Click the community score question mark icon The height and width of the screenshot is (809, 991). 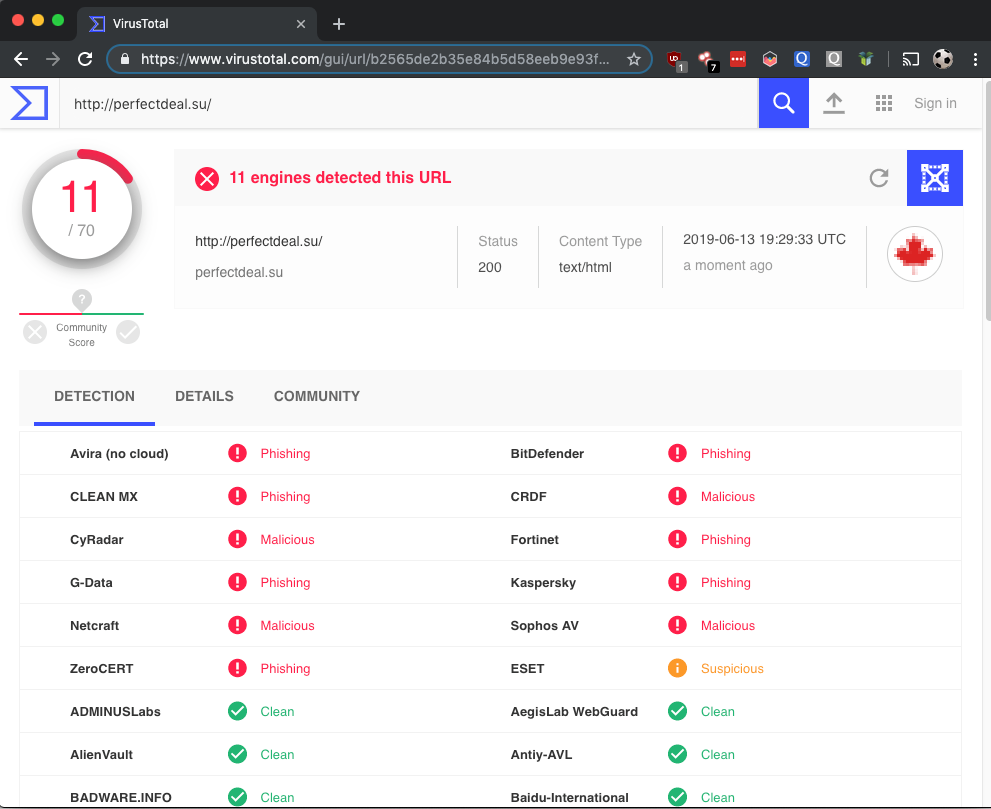[82, 299]
